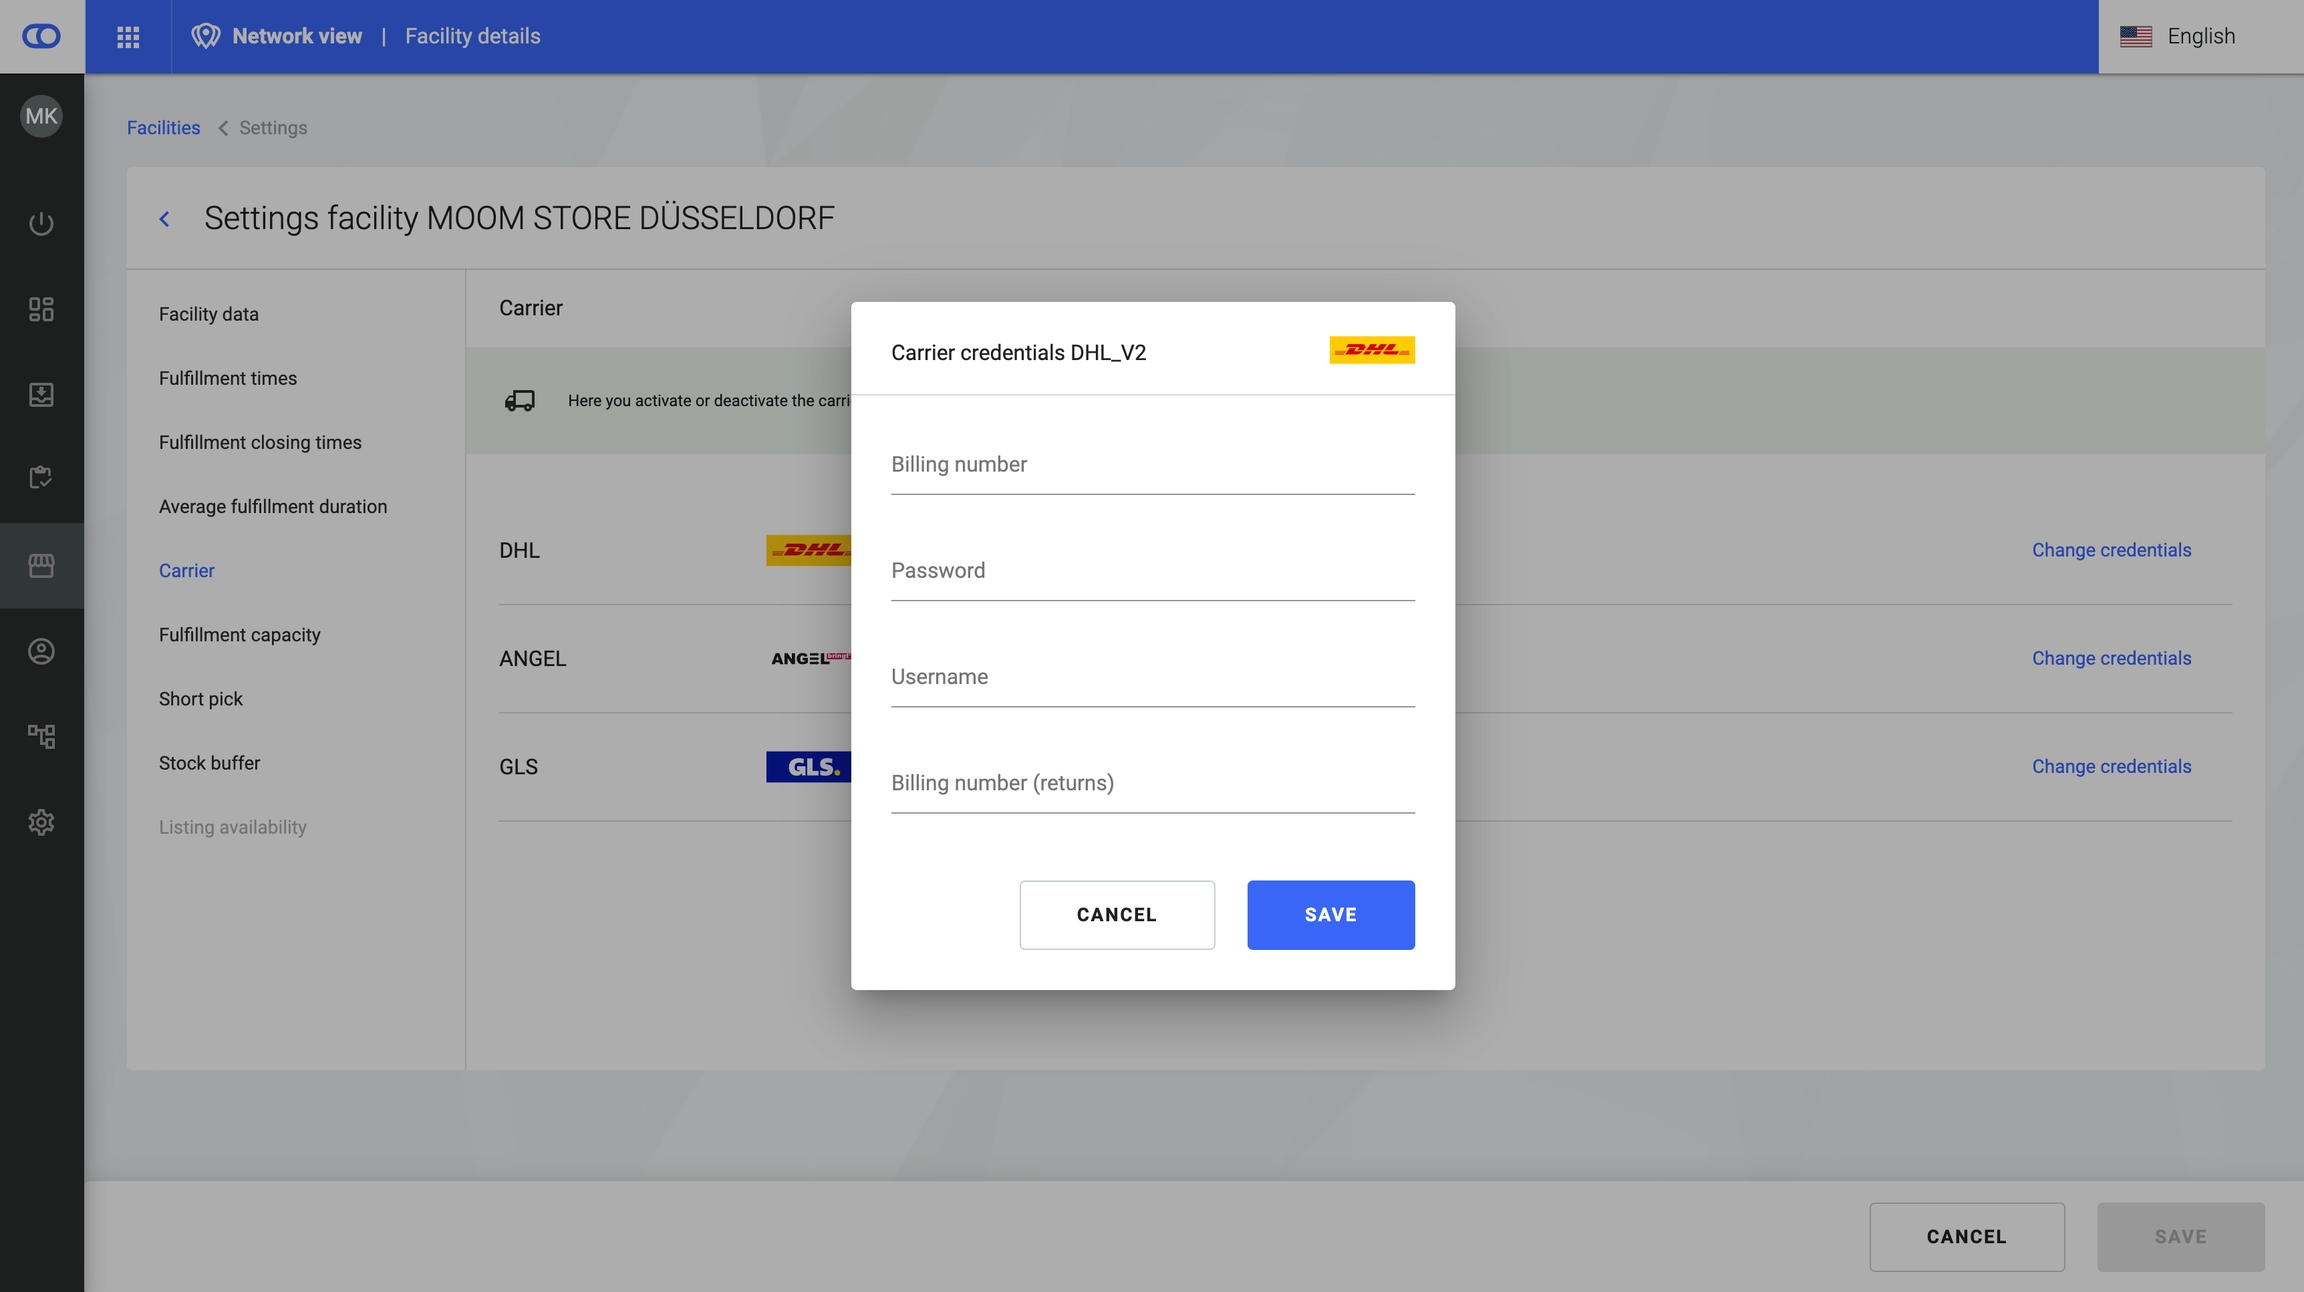Focus the Billing number input field
Screen dimensions: 2304x1292
(x=1152, y=466)
